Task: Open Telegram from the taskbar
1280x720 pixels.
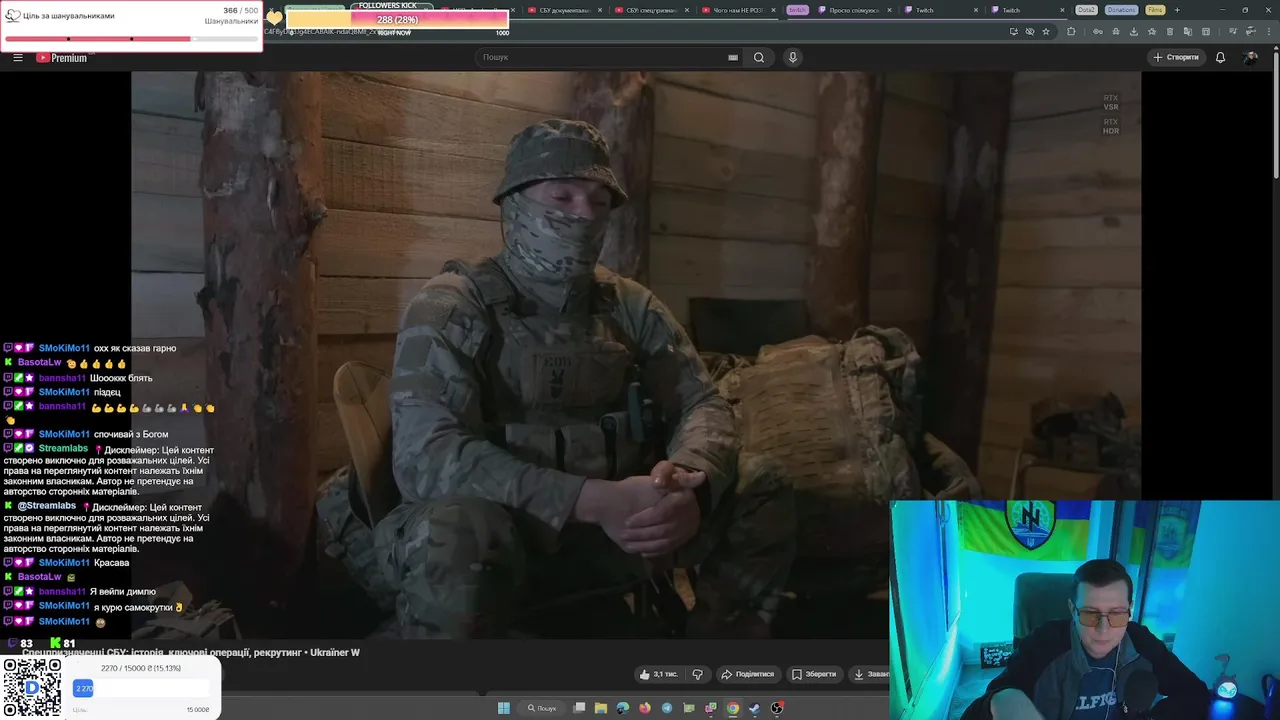Action: pyautogui.click(x=667, y=708)
